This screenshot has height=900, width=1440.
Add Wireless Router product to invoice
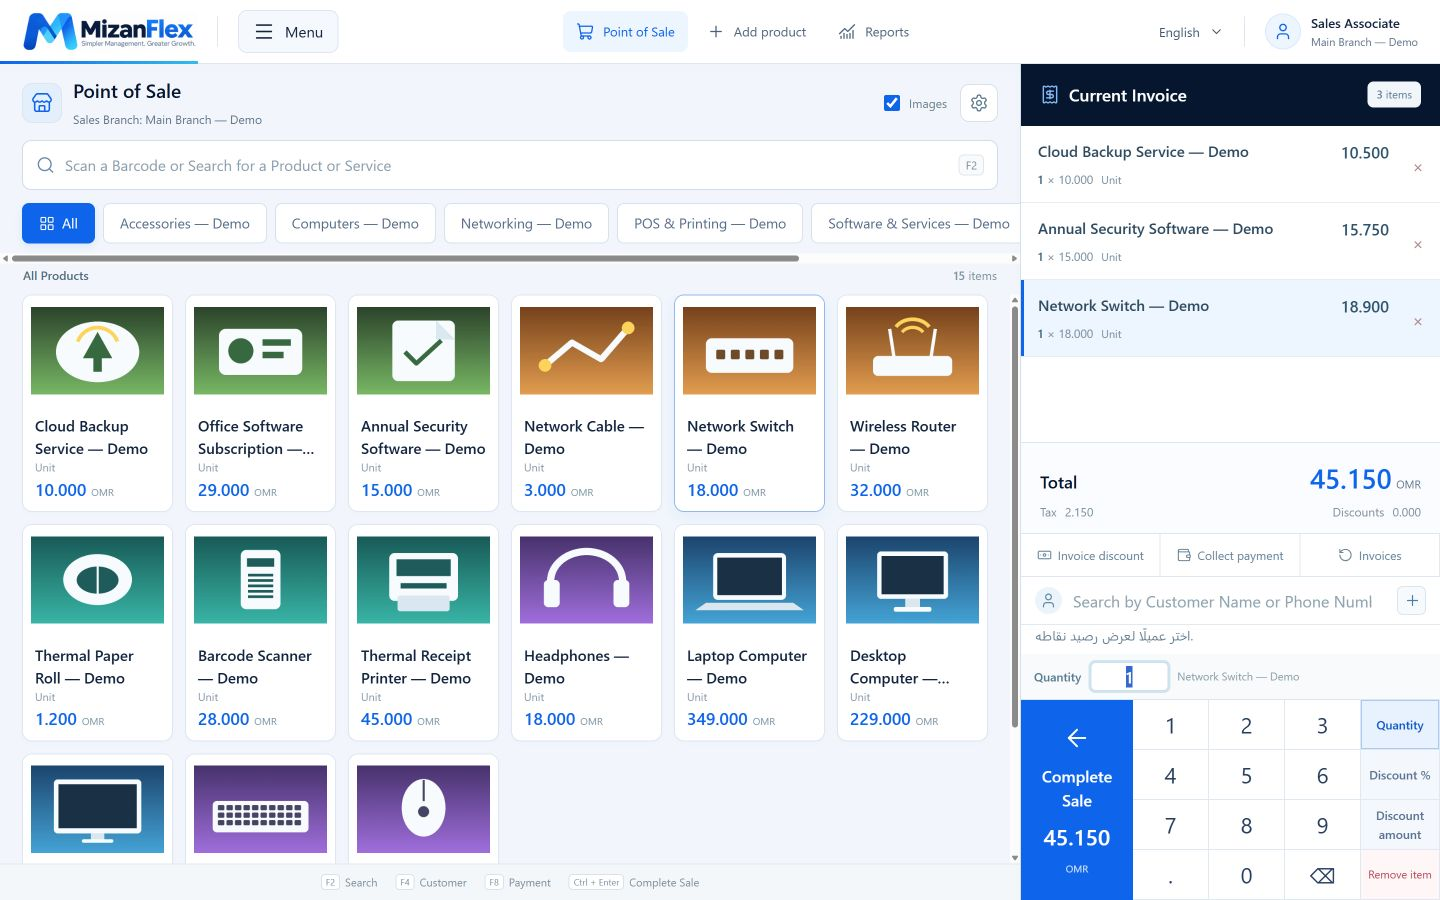pos(912,403)
